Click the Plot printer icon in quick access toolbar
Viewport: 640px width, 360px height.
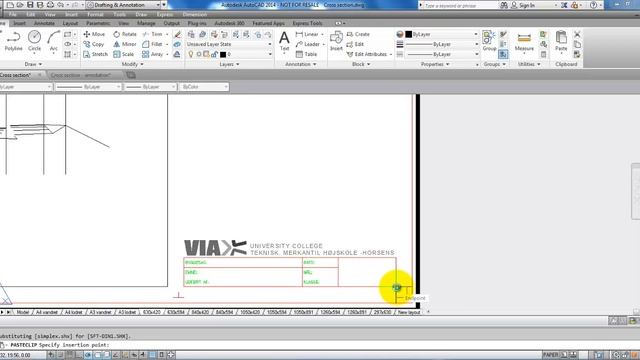tap(50, 5)
